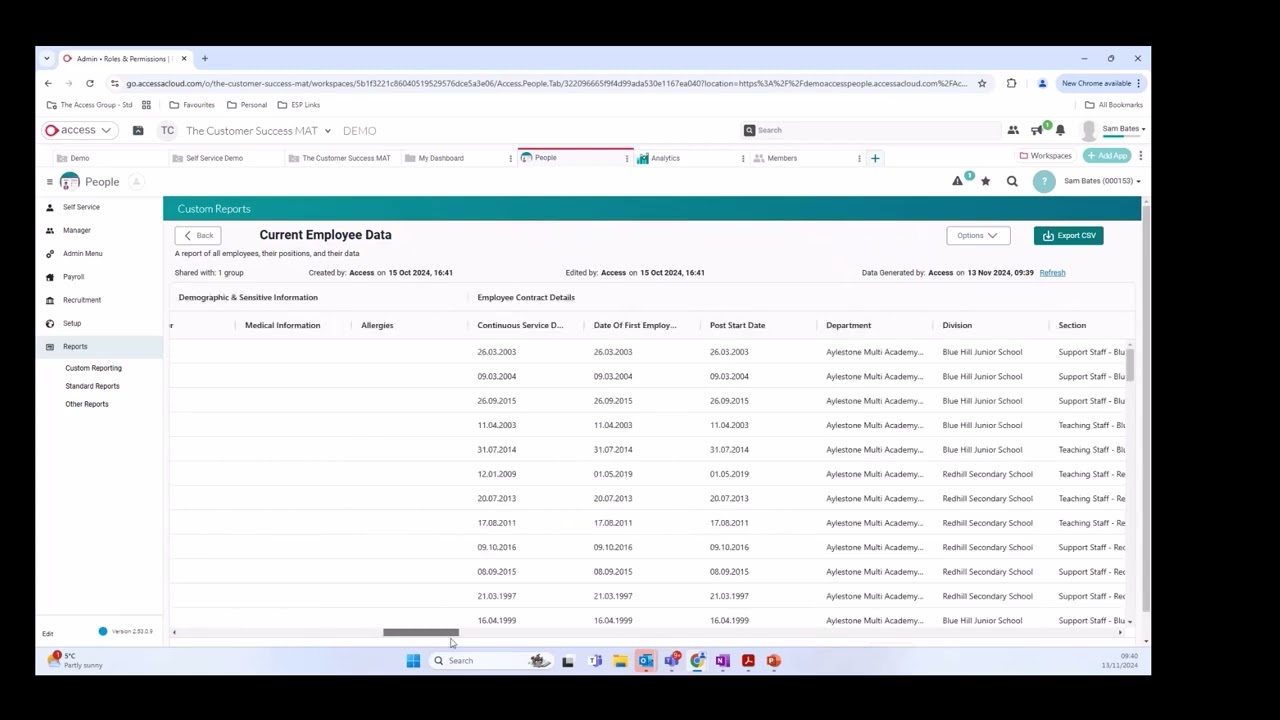Click the horizontal scrollbar right arrow
Viewport: 1280px width, 720px height.
tap(1120, 632)
